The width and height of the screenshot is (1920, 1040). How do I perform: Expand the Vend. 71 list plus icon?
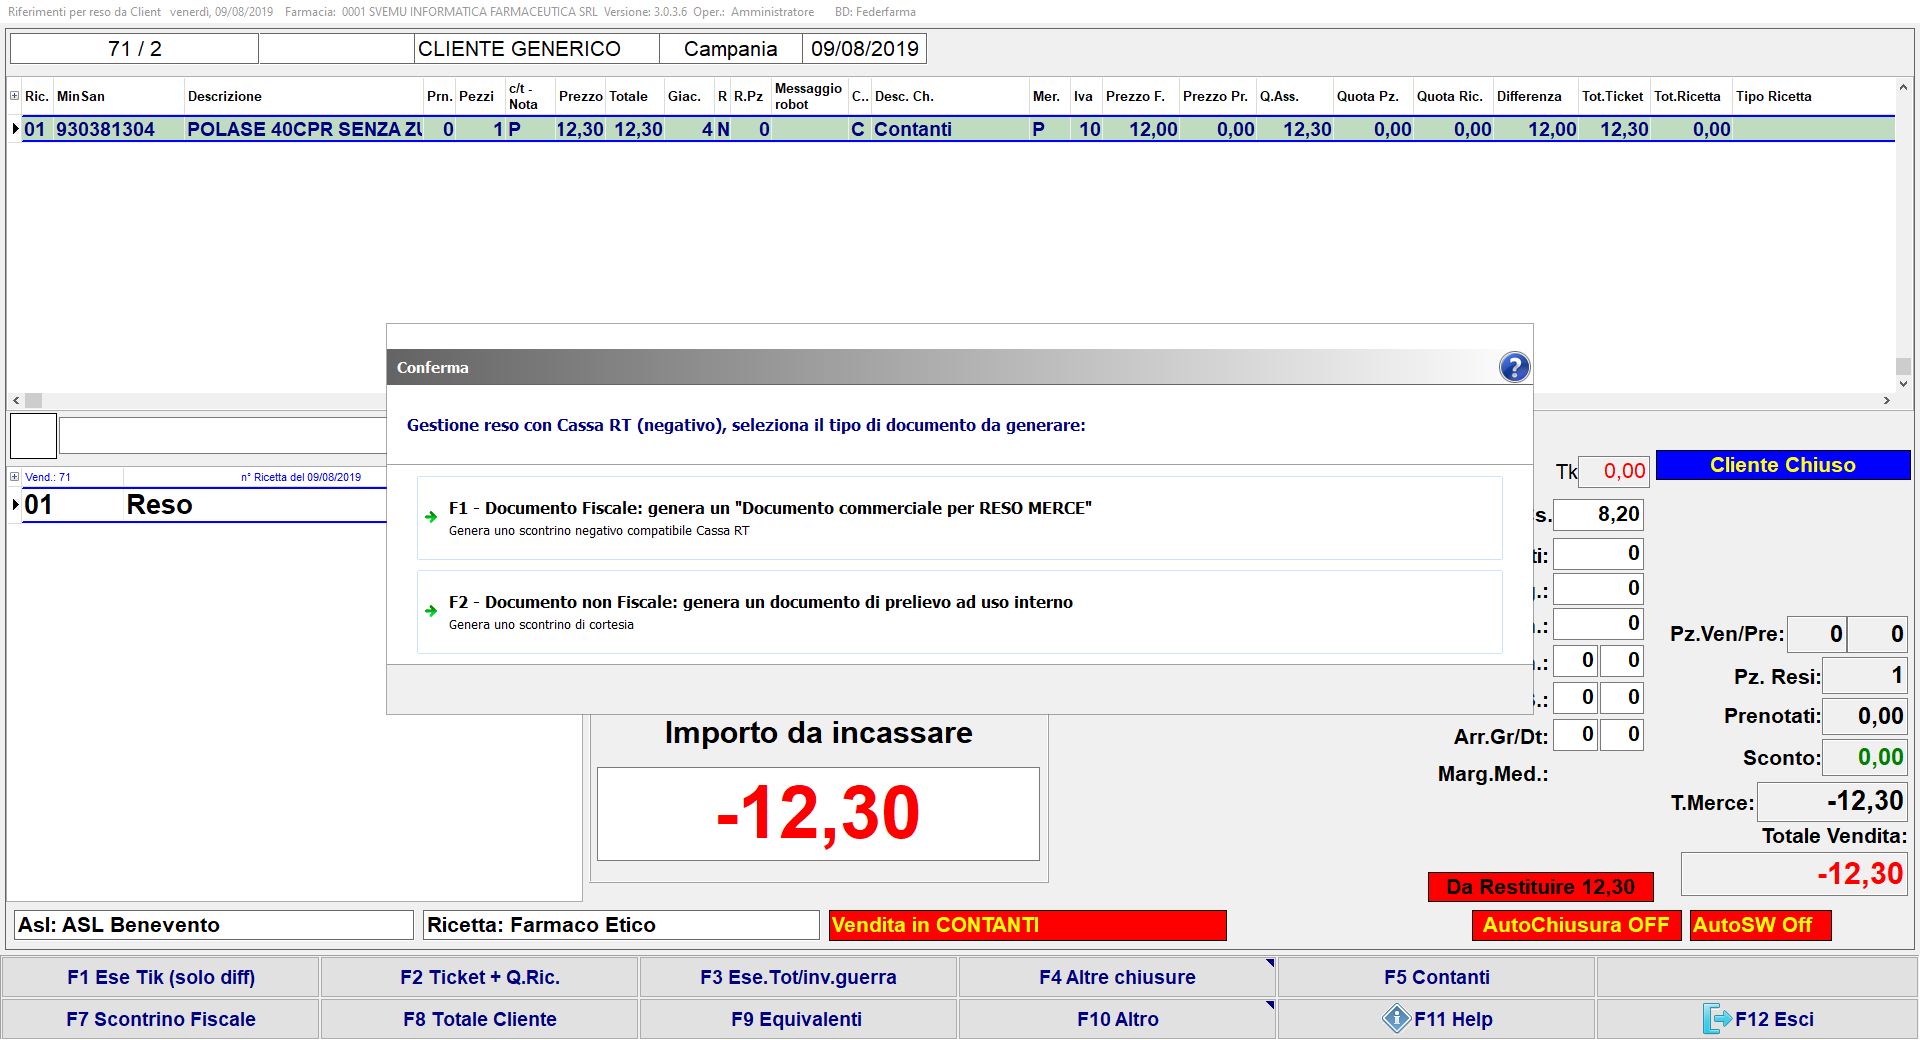click(15, 477)
